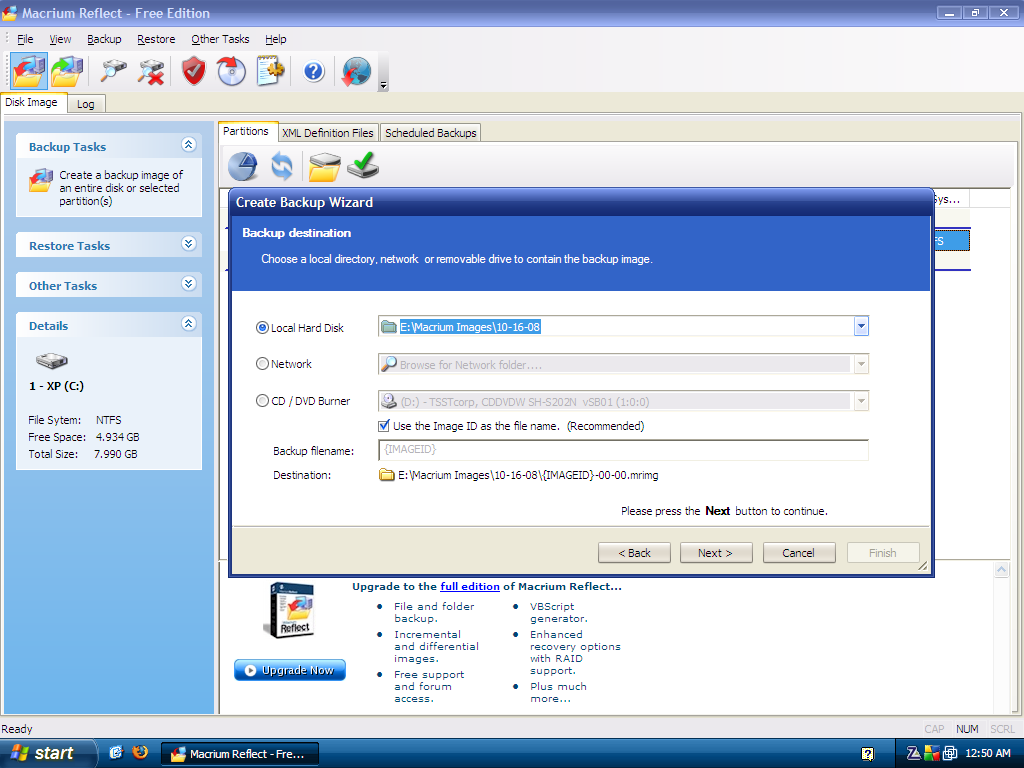Click the drive with yellow folder icon

(x=325, y=166)
